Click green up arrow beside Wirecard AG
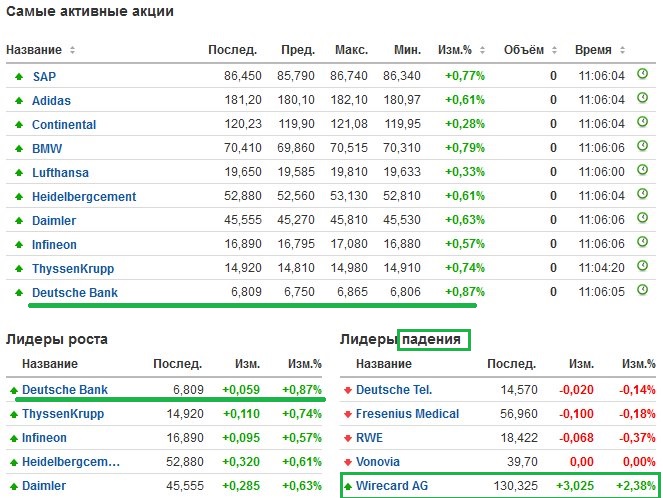 348,486
